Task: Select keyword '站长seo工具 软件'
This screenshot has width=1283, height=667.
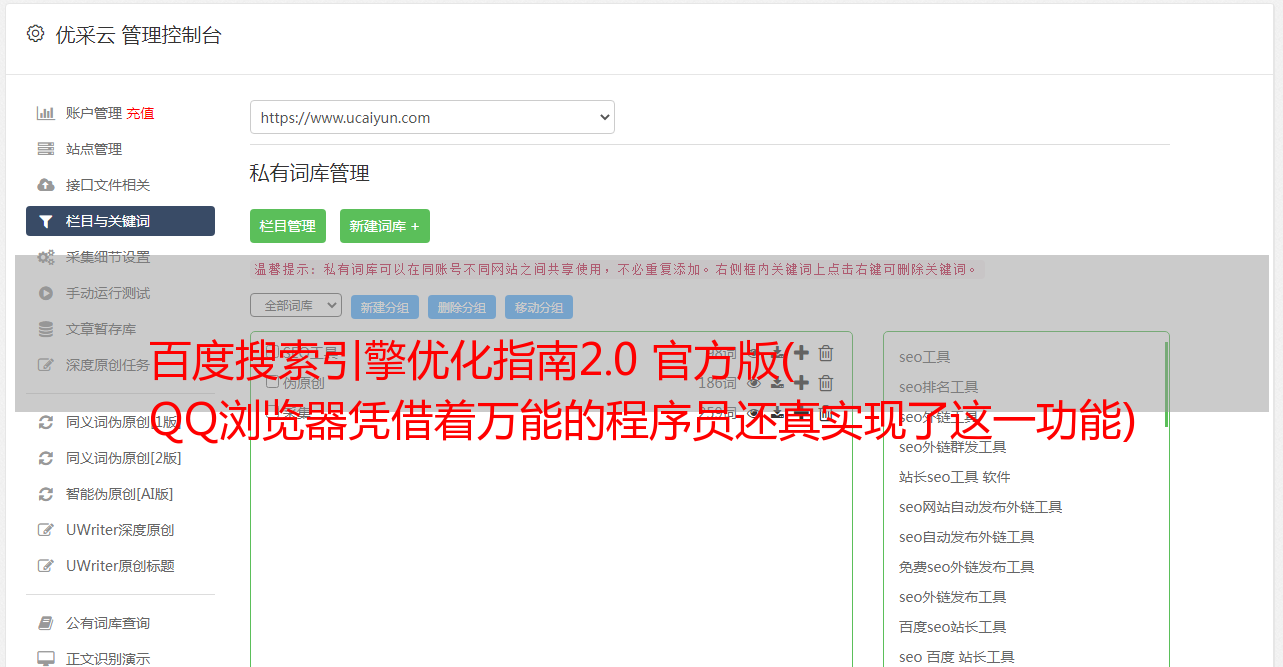Action: (954, 477)
